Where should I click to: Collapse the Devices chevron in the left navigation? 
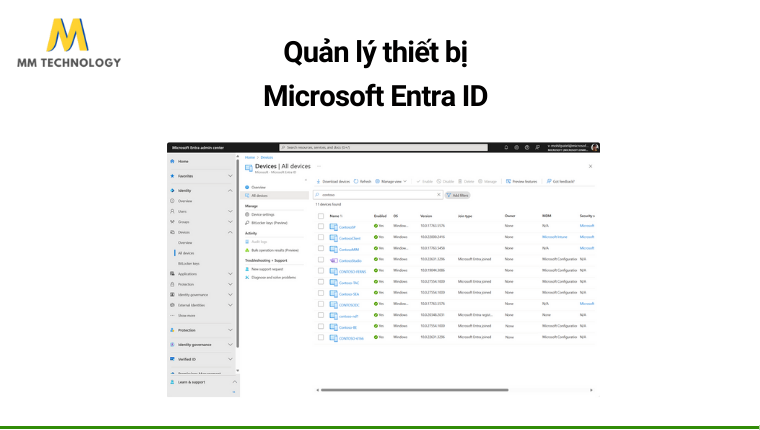(x=230, y=233)
